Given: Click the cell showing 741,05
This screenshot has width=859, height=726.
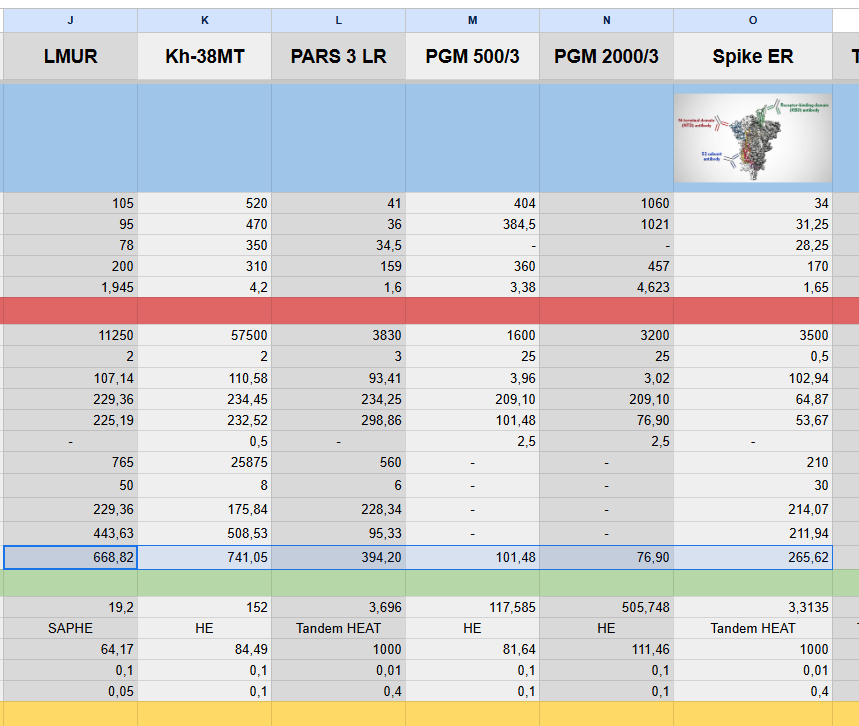Looking at the screenshot, I should click(x=204, y=558).
